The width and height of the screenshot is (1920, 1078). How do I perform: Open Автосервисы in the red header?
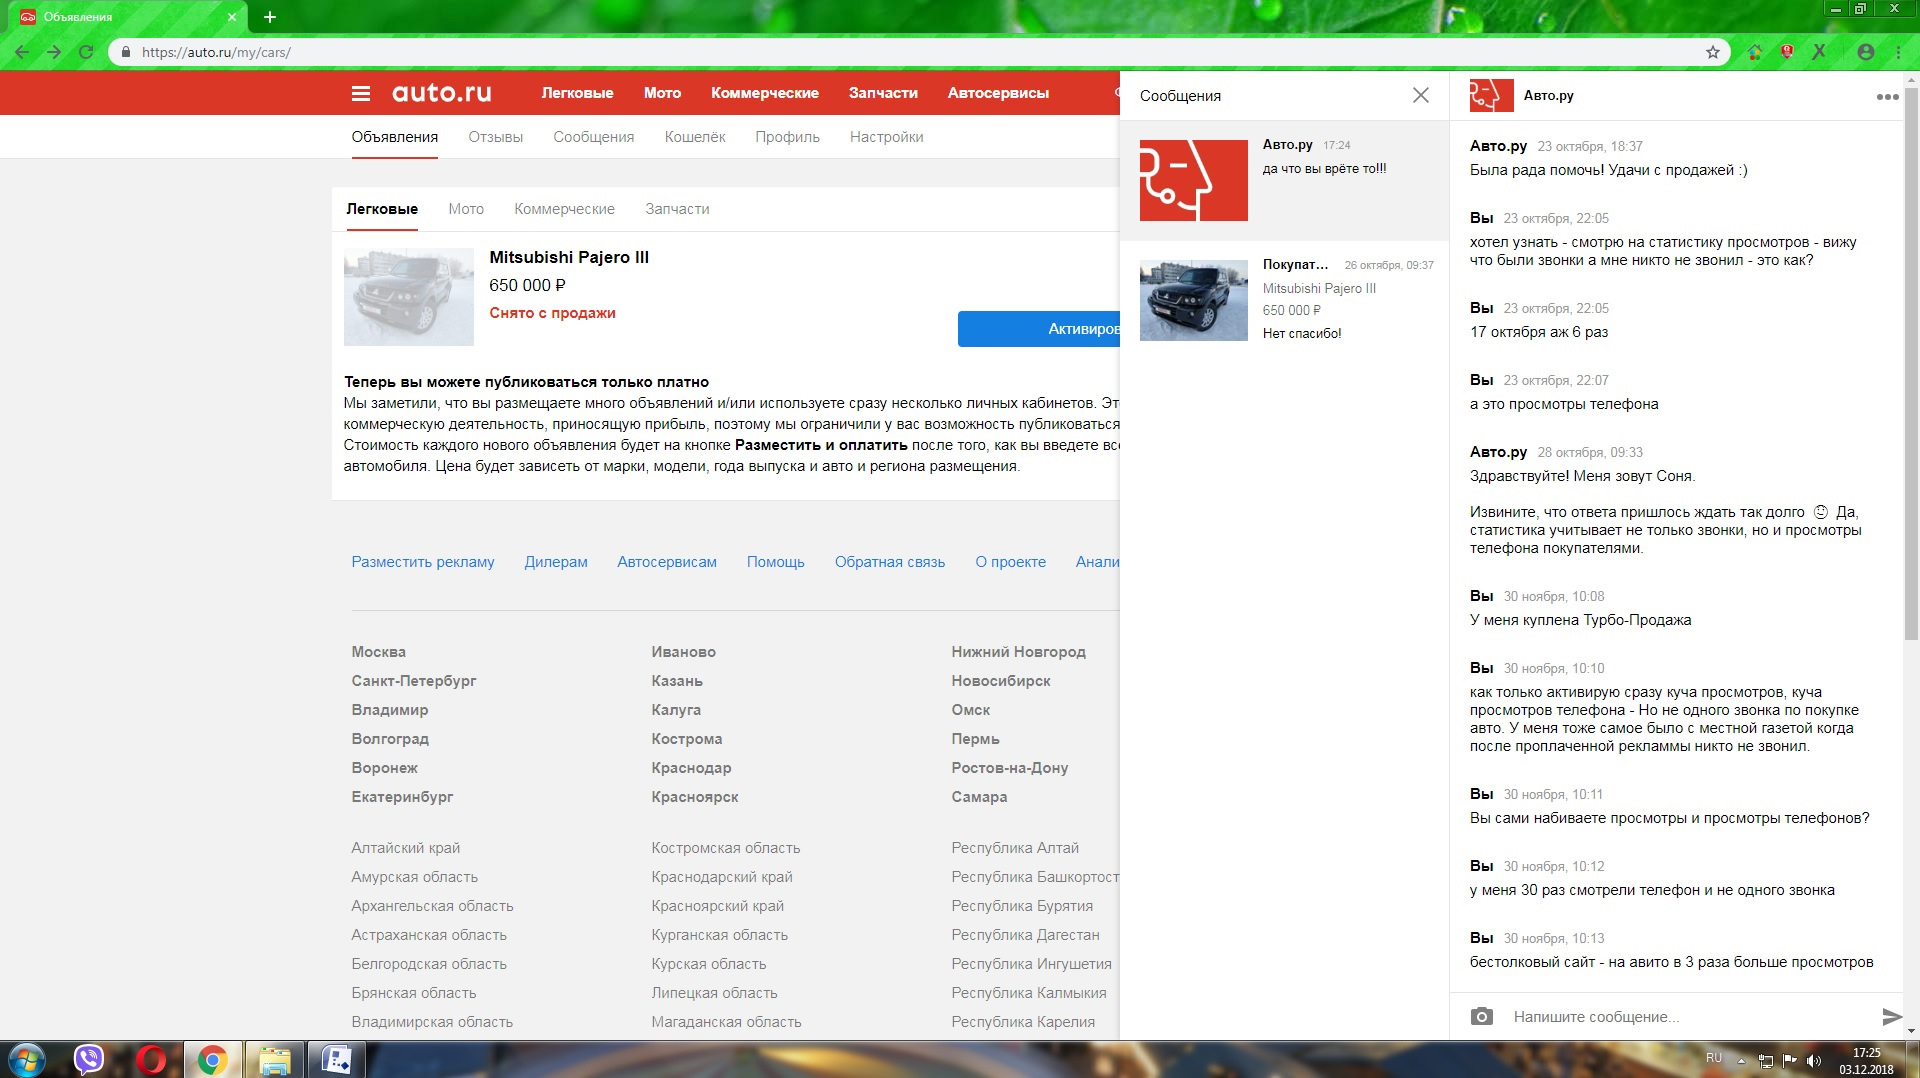pyautogui.click(x=998, y=93)
